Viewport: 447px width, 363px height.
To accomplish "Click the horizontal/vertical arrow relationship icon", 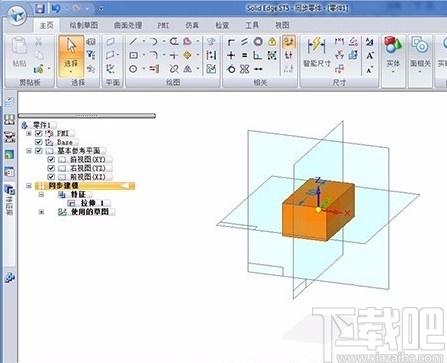I will [x=258, y=69].
